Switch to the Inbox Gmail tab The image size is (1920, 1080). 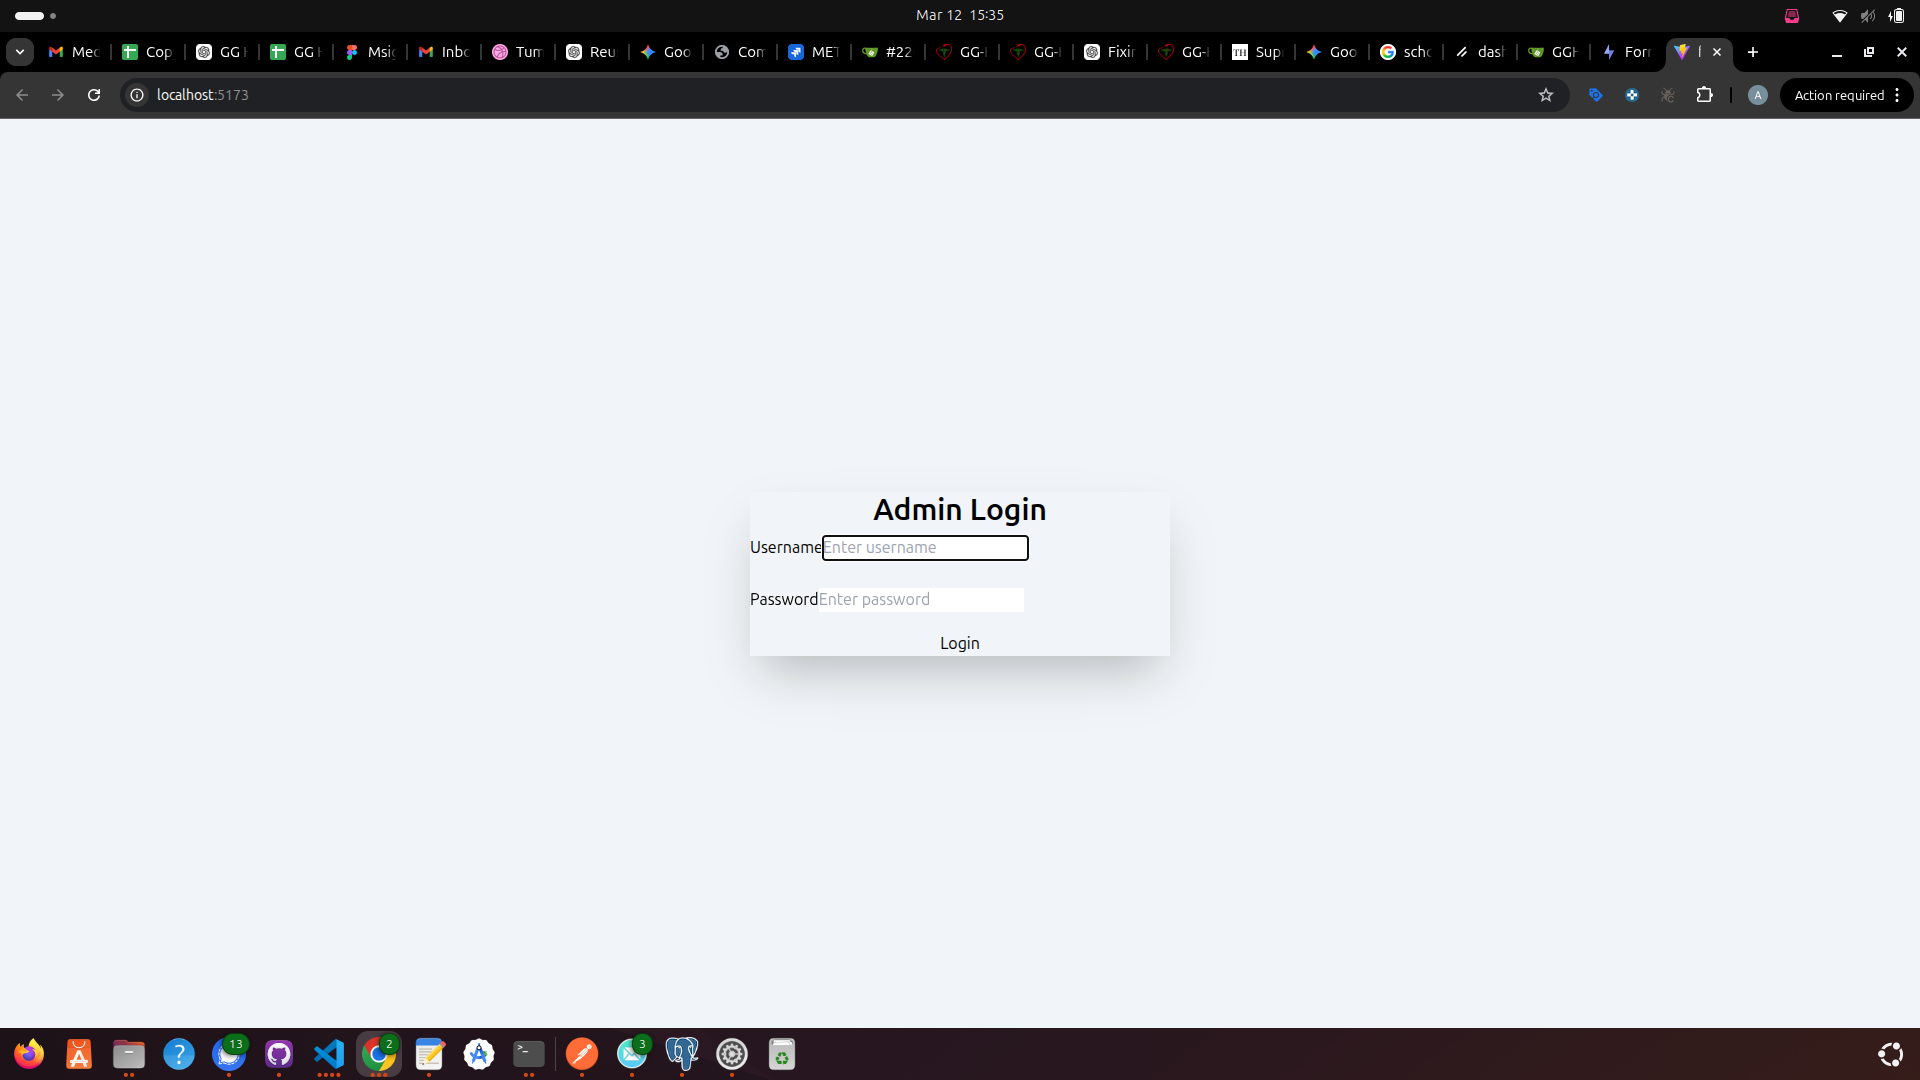point(444,52)
